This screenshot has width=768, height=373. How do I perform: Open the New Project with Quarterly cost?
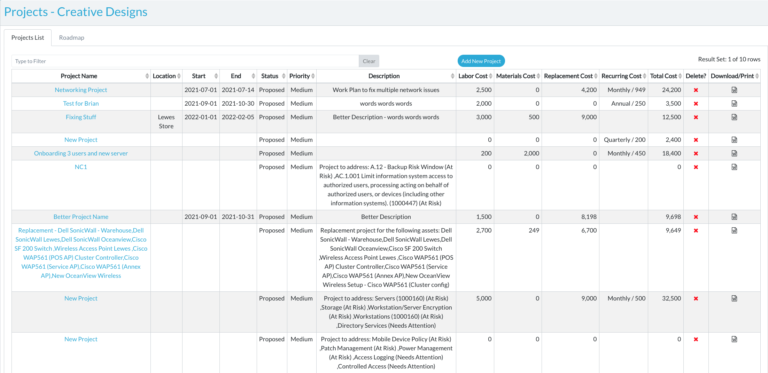pyautogui.click(x=81, y=140)
